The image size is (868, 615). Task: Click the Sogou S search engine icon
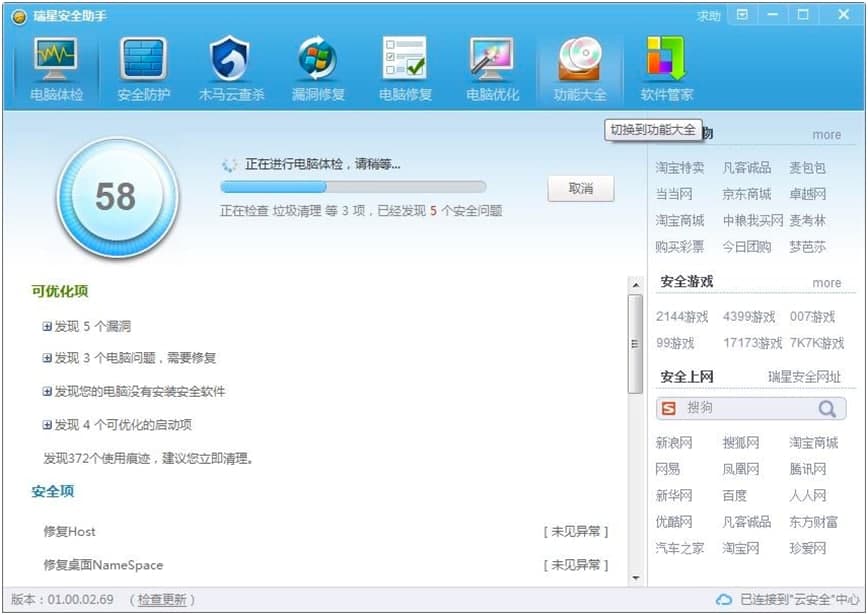[x=669, y=409]
